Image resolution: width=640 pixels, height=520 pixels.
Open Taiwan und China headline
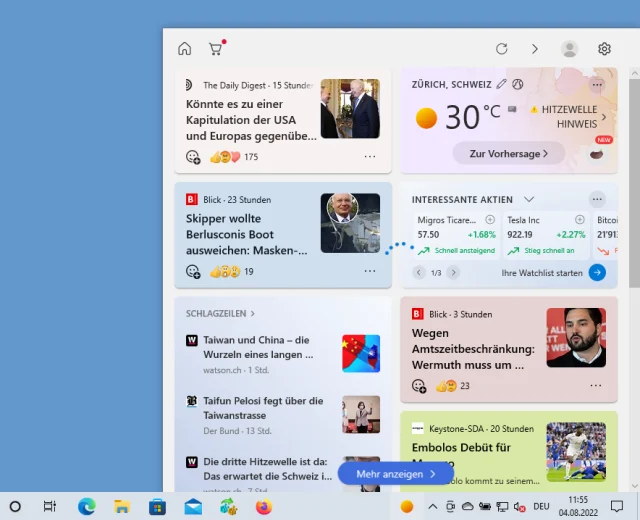coord(258,347)
